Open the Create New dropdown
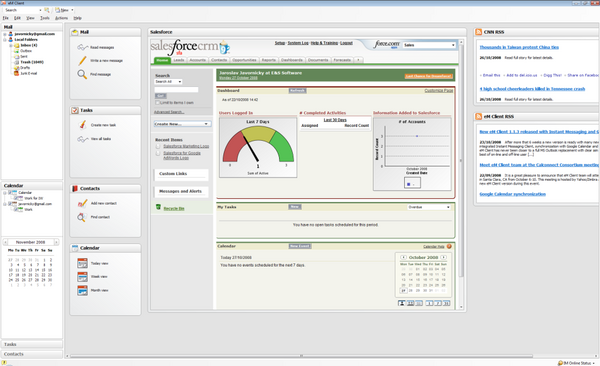600x366 pixels. pyautogui.click(x=182, y=124)
